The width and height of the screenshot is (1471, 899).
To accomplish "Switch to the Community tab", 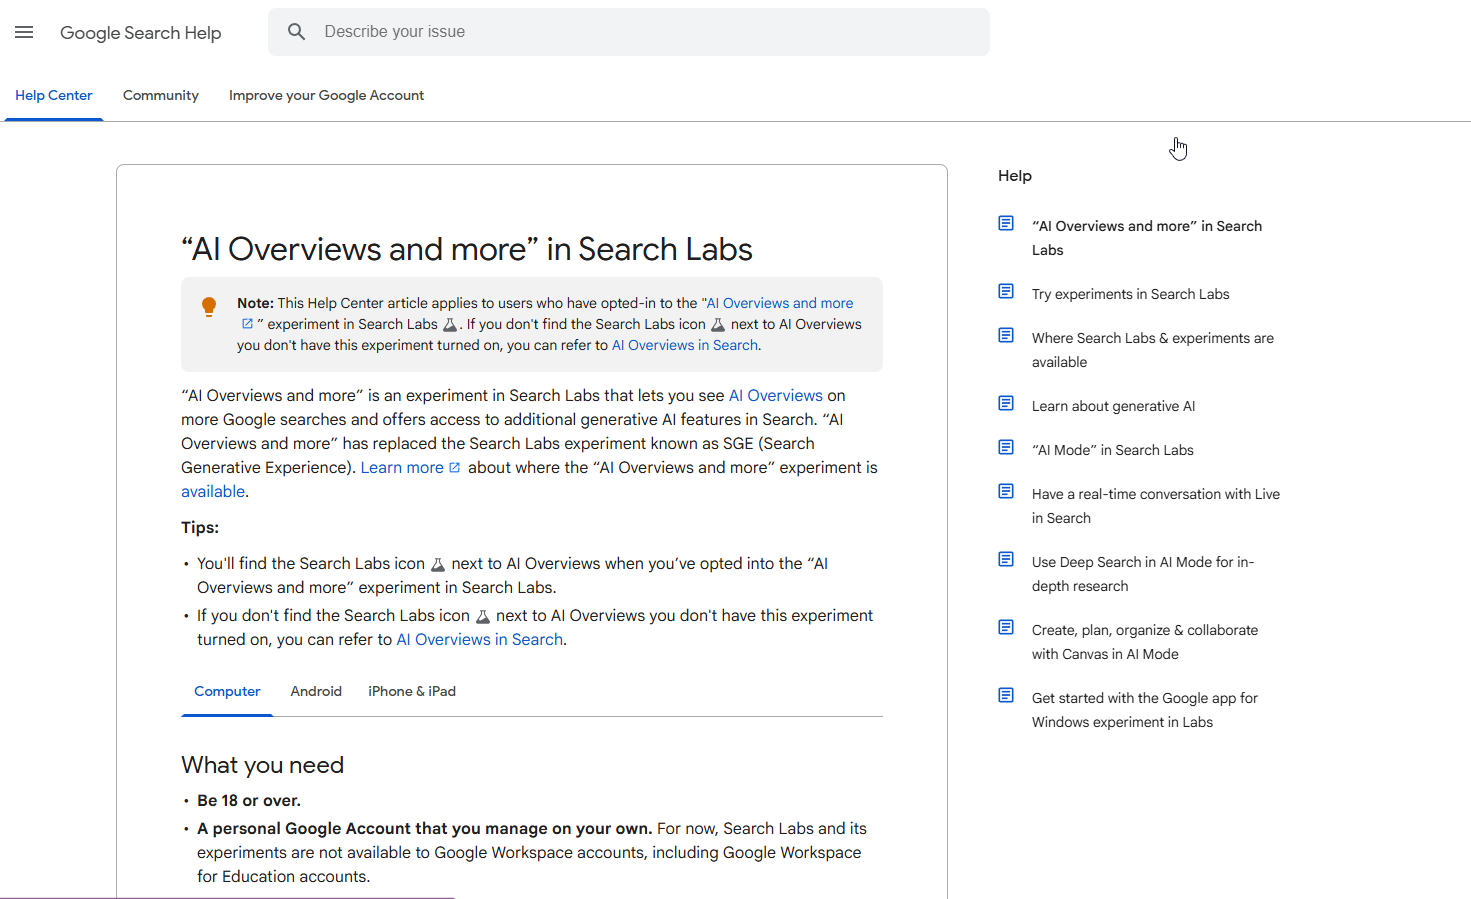I will [160, 95].
